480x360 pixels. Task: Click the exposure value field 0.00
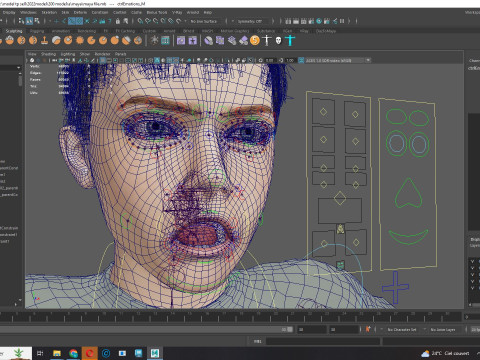270,60
